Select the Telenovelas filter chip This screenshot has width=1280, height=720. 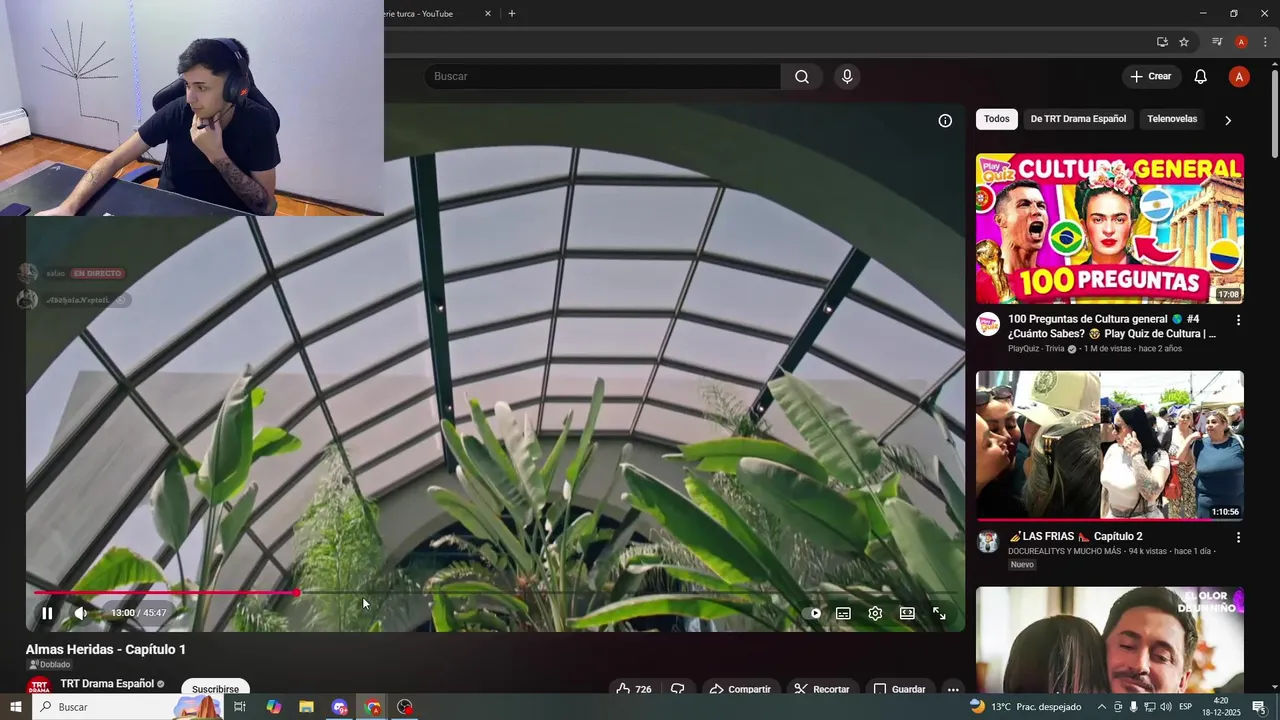click(x=1172, y=119)
